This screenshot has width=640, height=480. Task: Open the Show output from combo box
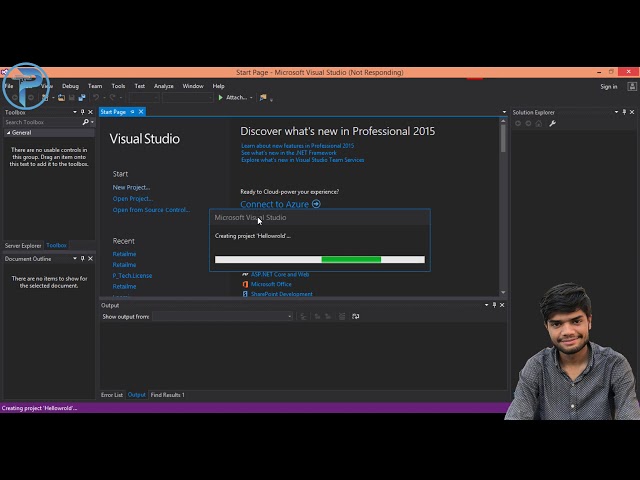click(222, 316)
